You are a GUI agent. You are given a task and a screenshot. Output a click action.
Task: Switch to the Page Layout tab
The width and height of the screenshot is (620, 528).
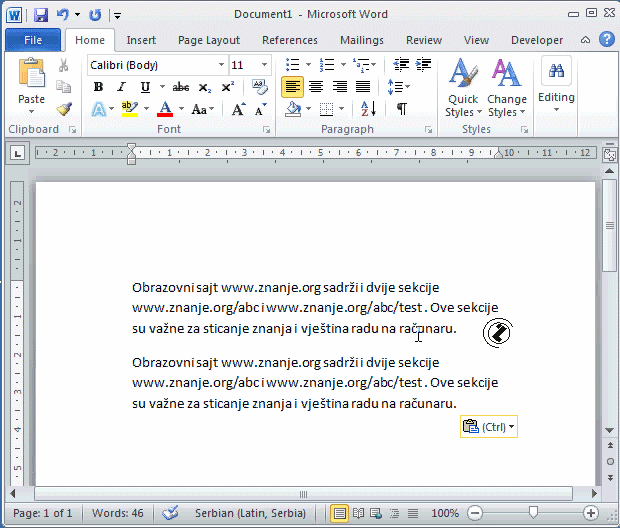208,40
